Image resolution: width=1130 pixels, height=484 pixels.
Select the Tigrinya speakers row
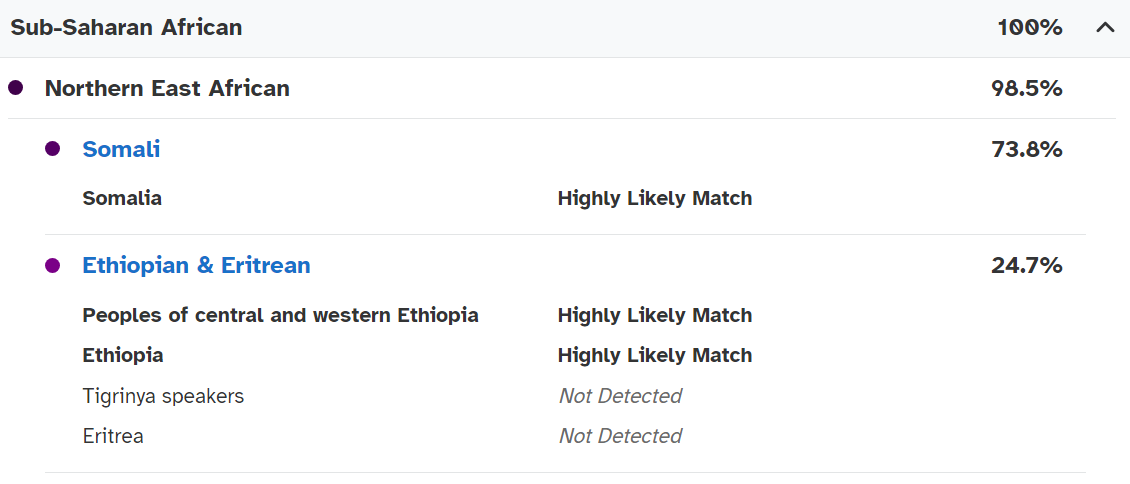[x=163, y=396]
